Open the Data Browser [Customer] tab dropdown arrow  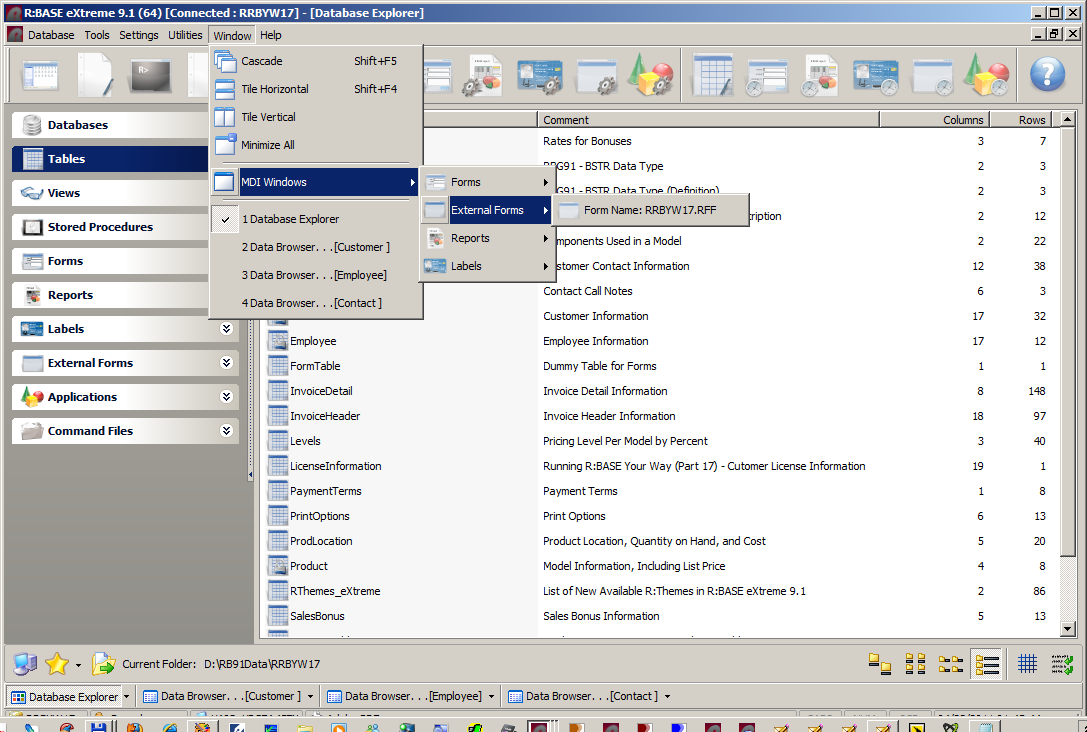311,697
